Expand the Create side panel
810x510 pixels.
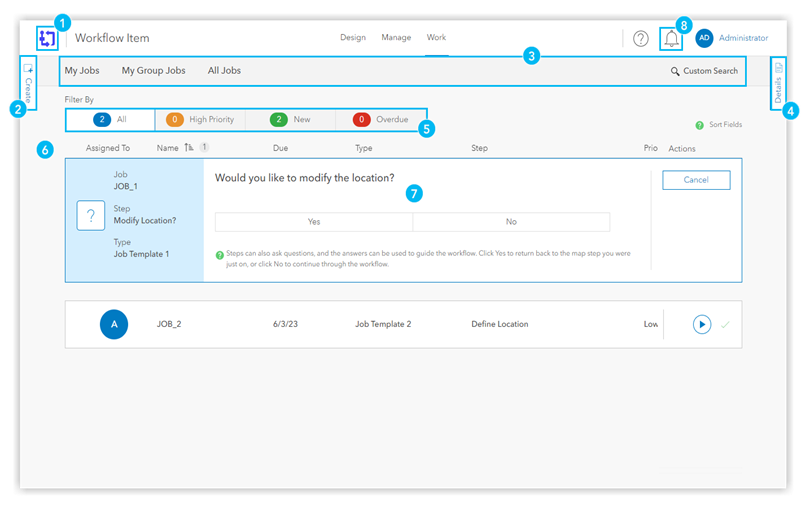pyautogui.click(x=28, y=84)
